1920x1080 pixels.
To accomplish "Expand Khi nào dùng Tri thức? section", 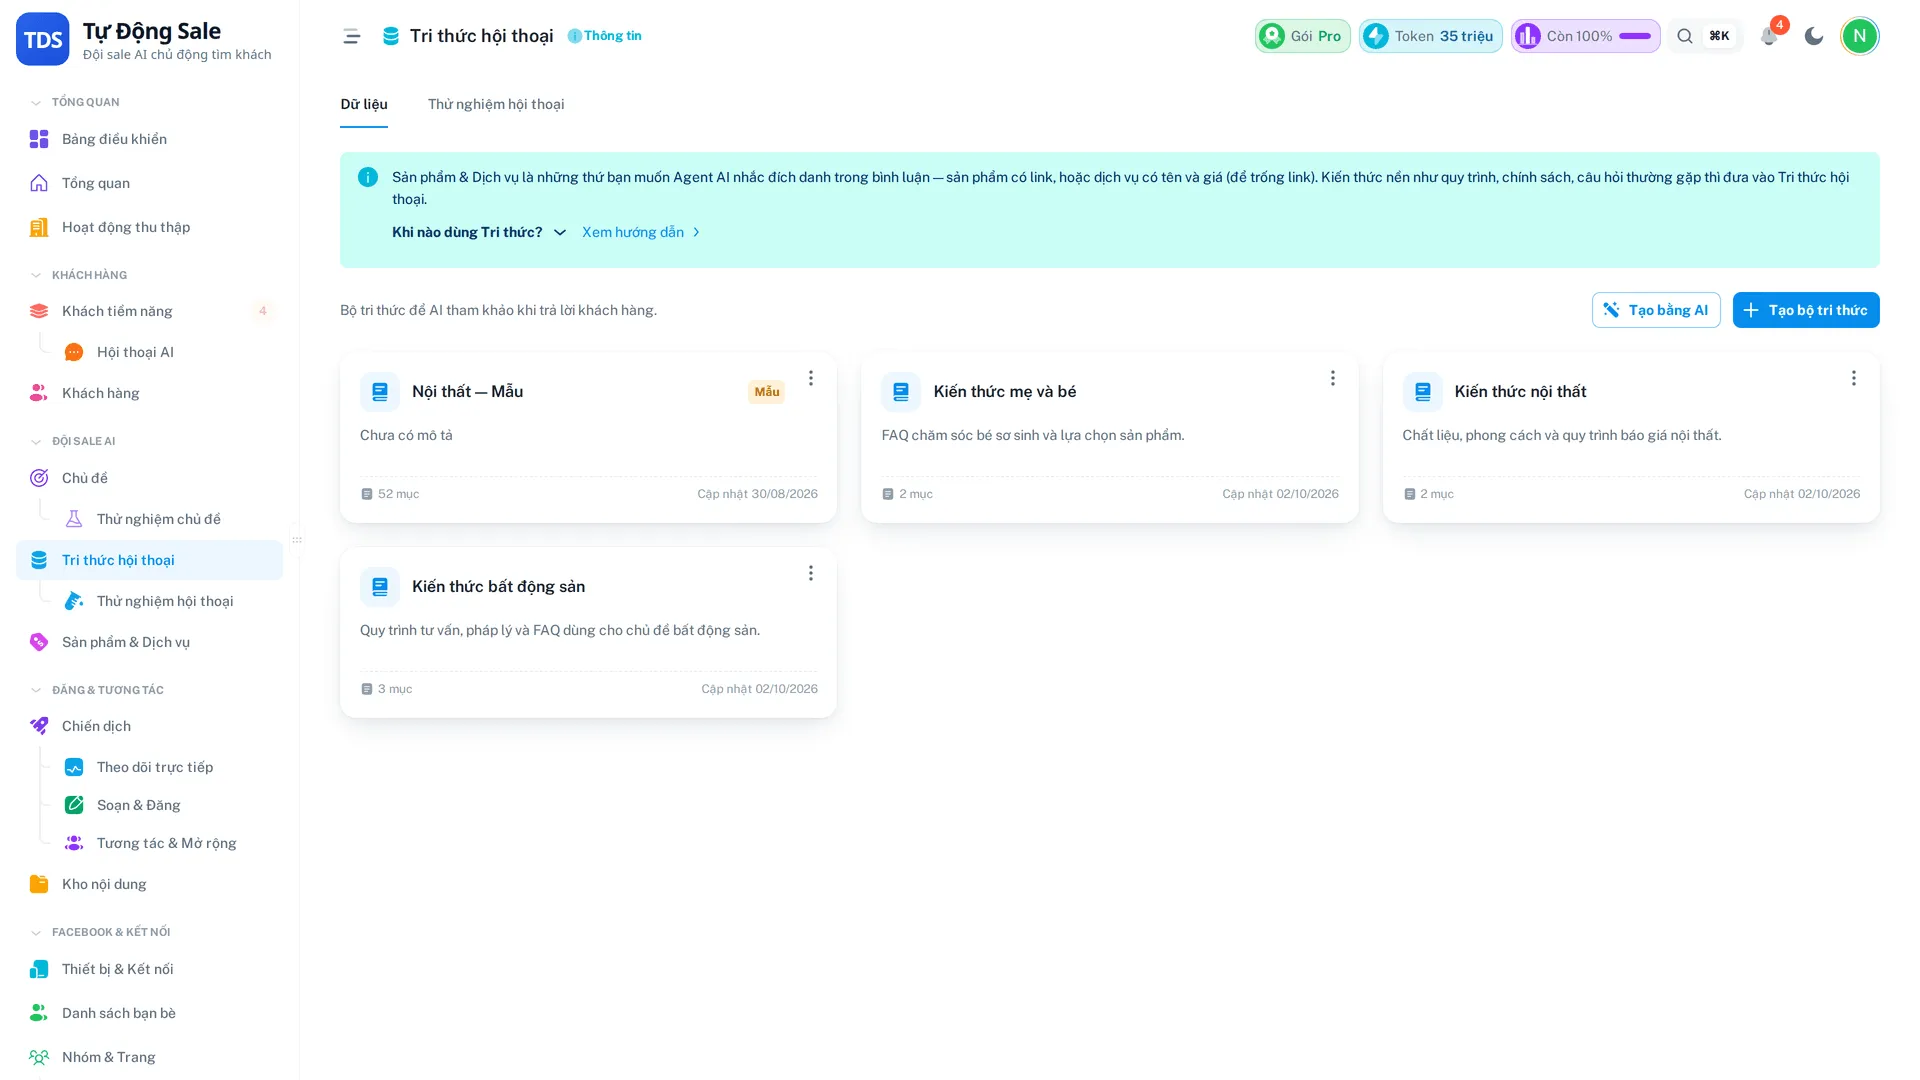I will 479,232.
